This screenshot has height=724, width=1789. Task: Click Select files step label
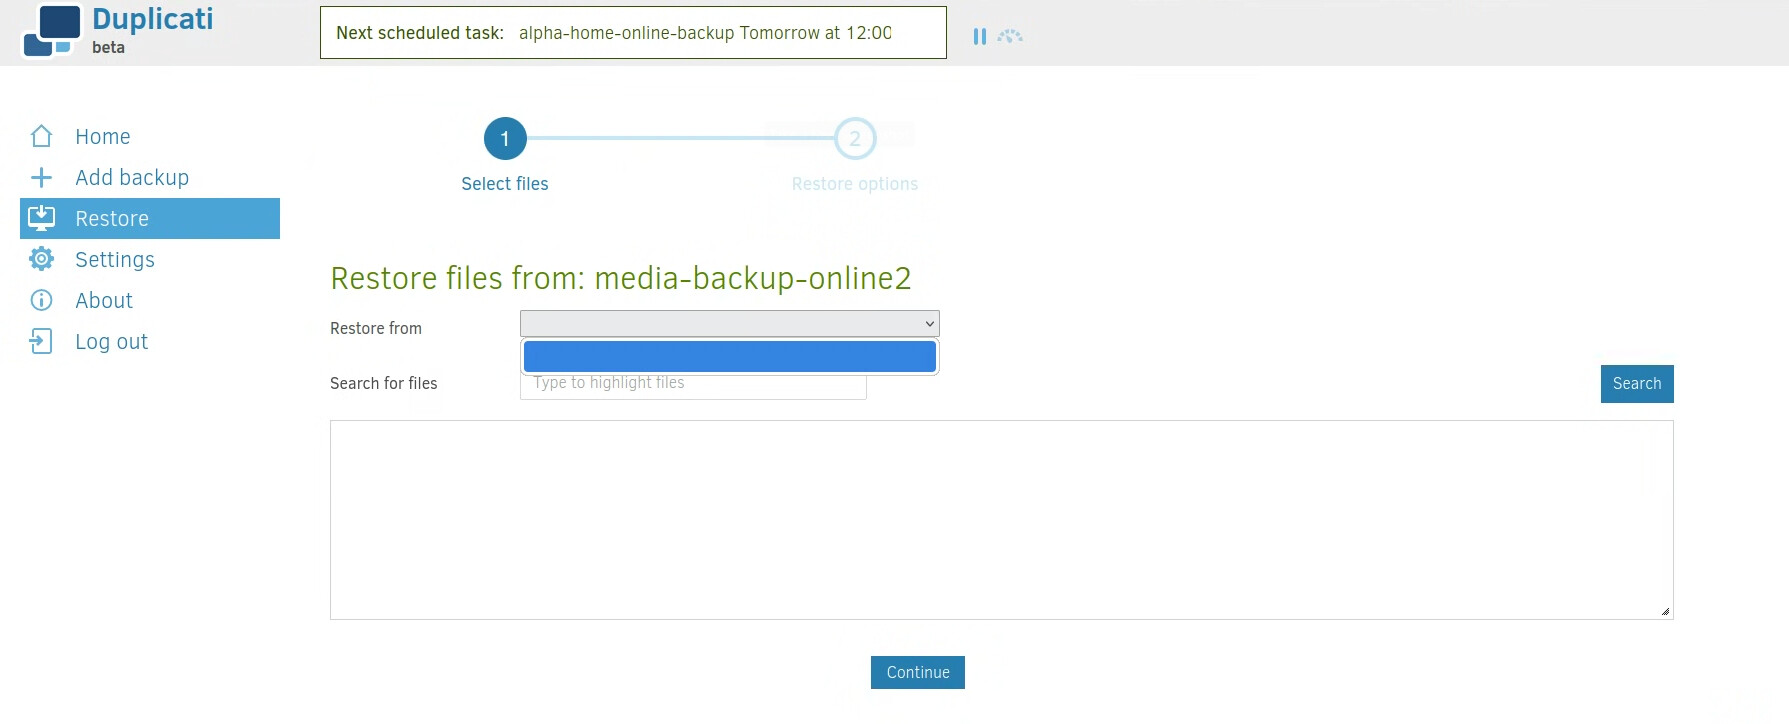505,184
